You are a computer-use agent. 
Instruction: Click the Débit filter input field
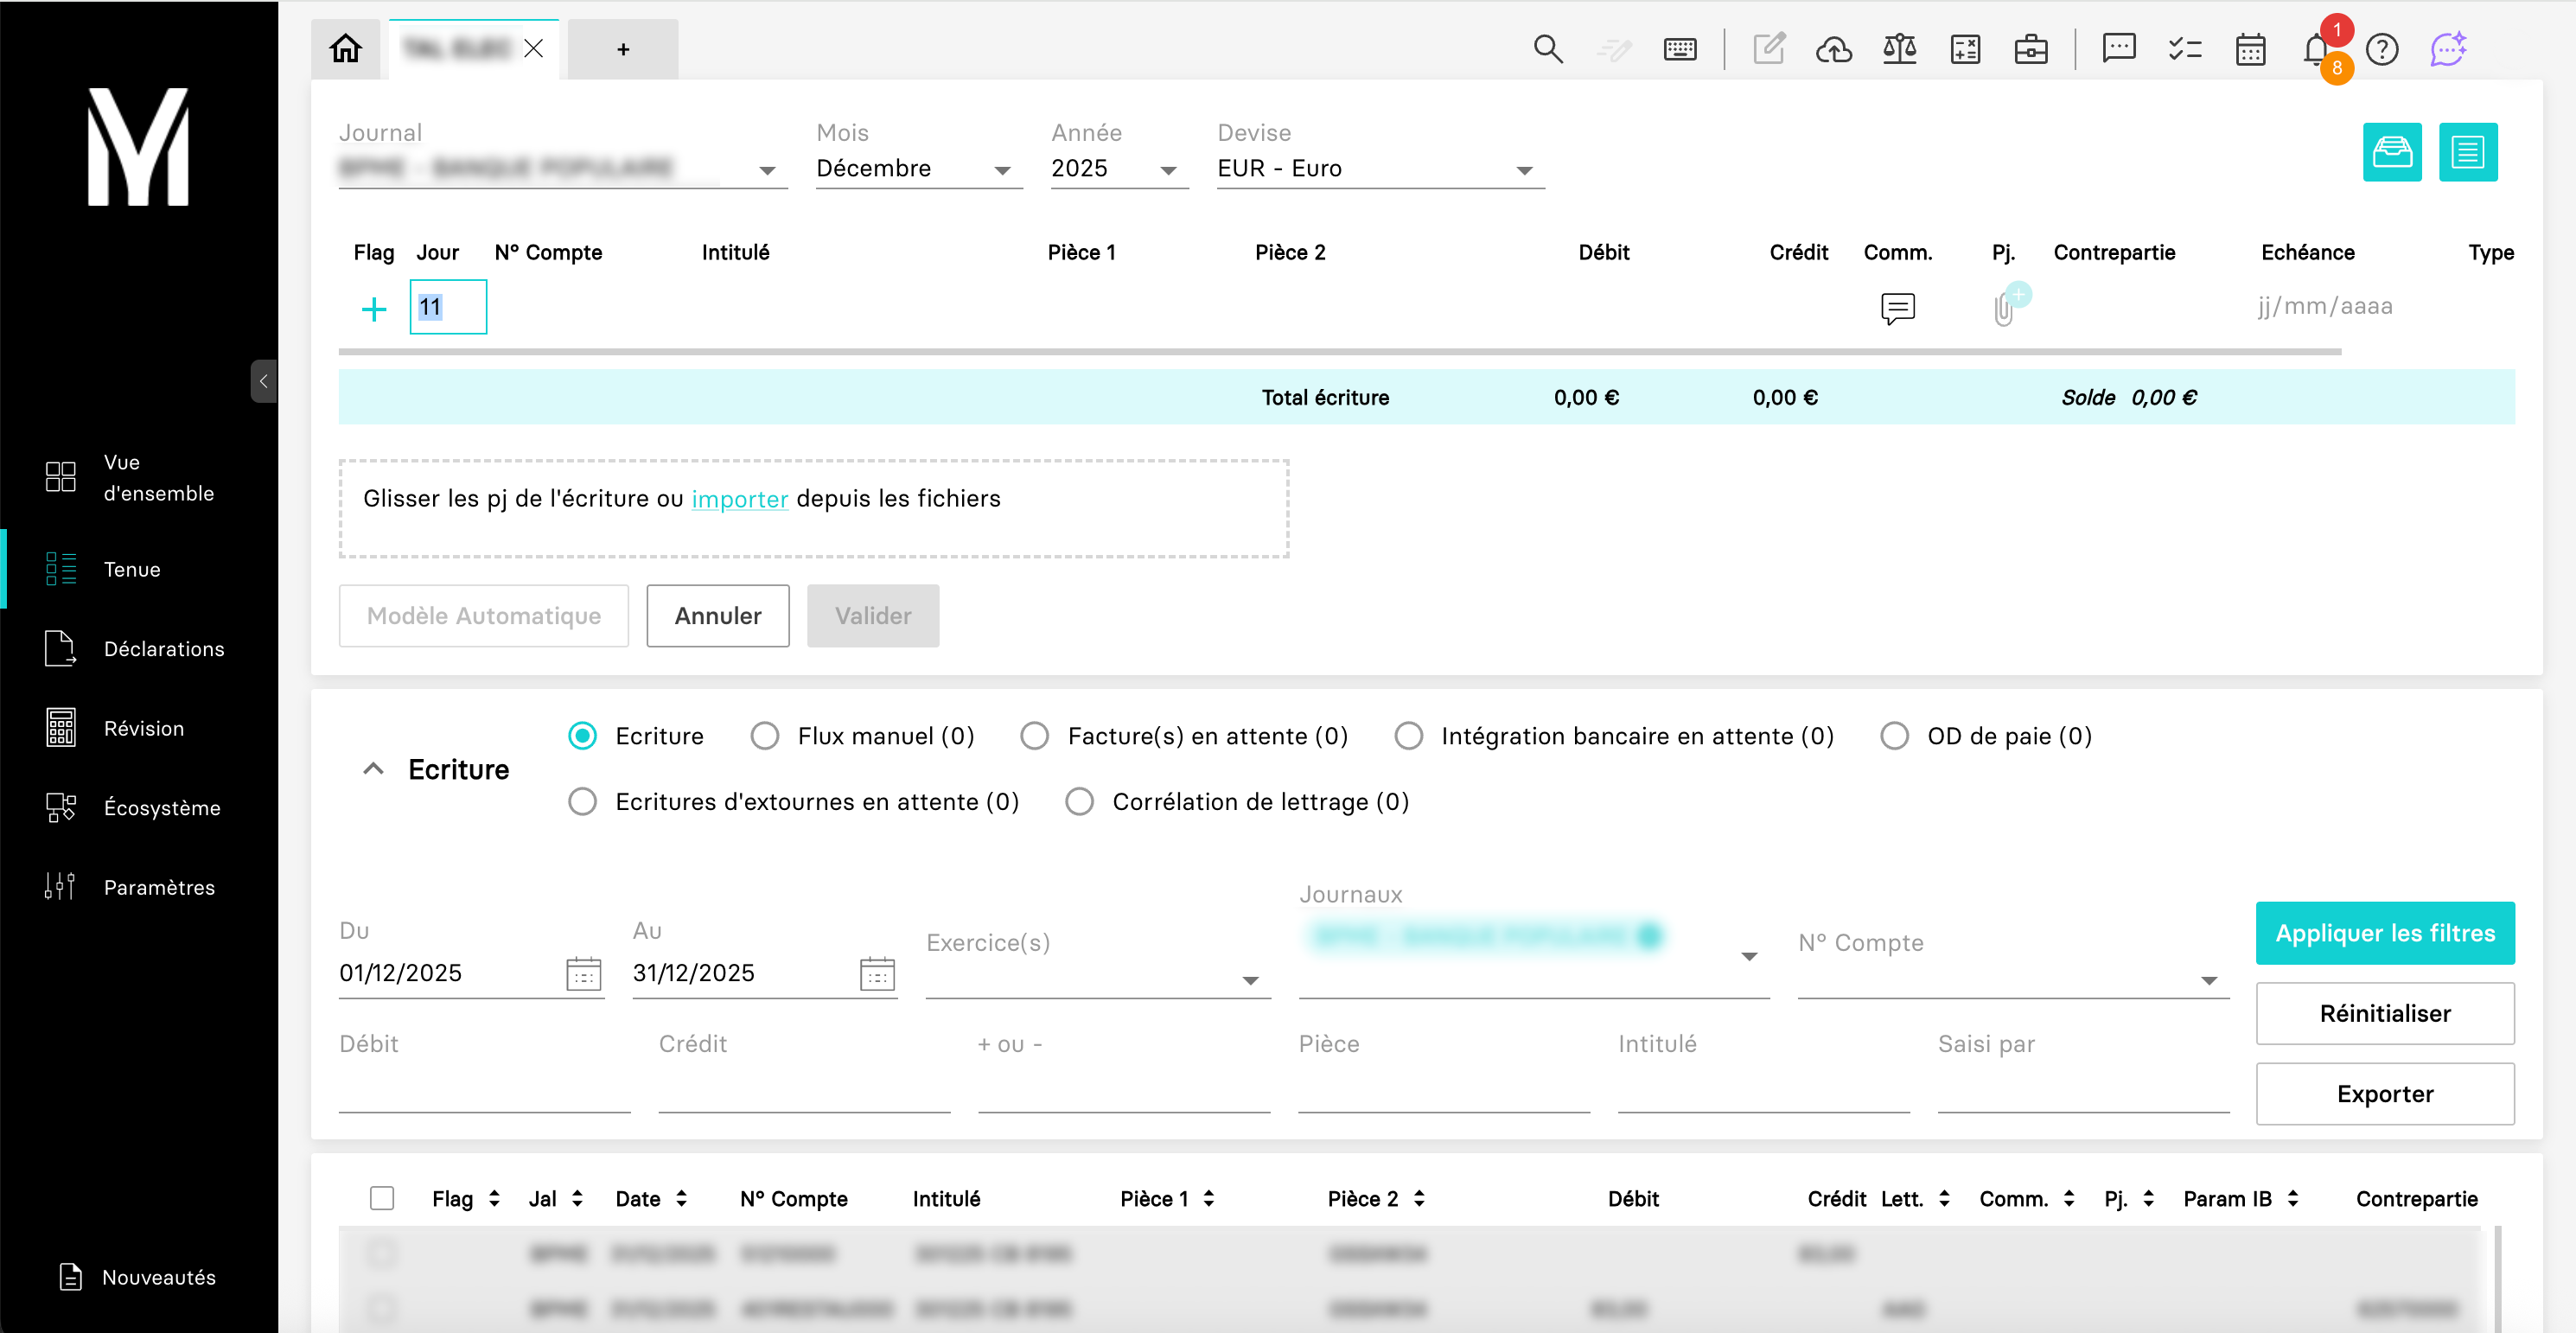click(484, 1086)
